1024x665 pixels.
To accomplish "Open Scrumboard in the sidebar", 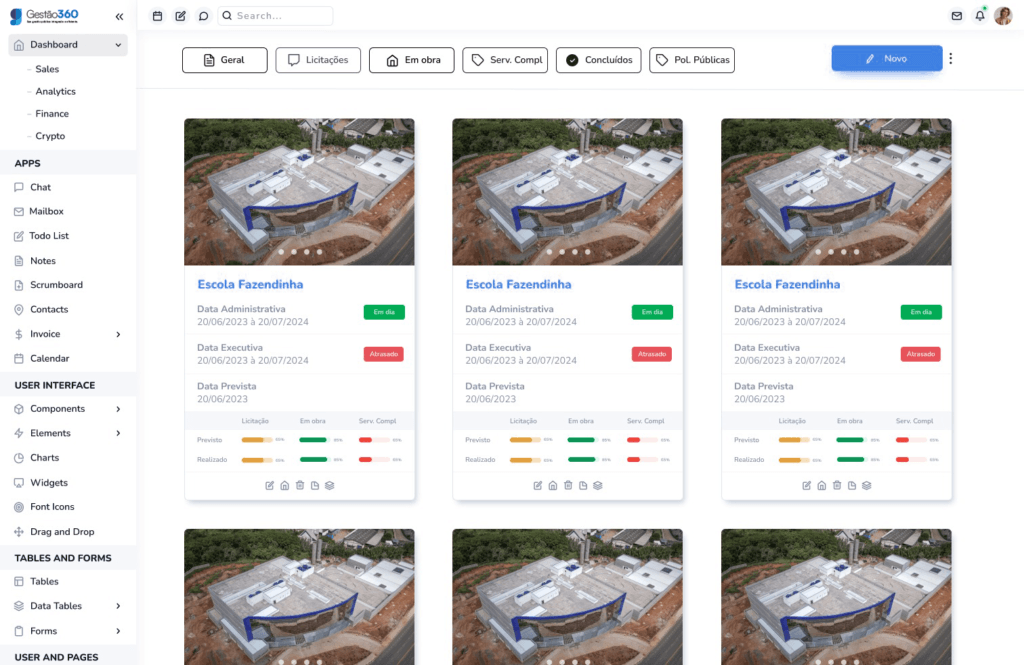I will coord(56,285).
